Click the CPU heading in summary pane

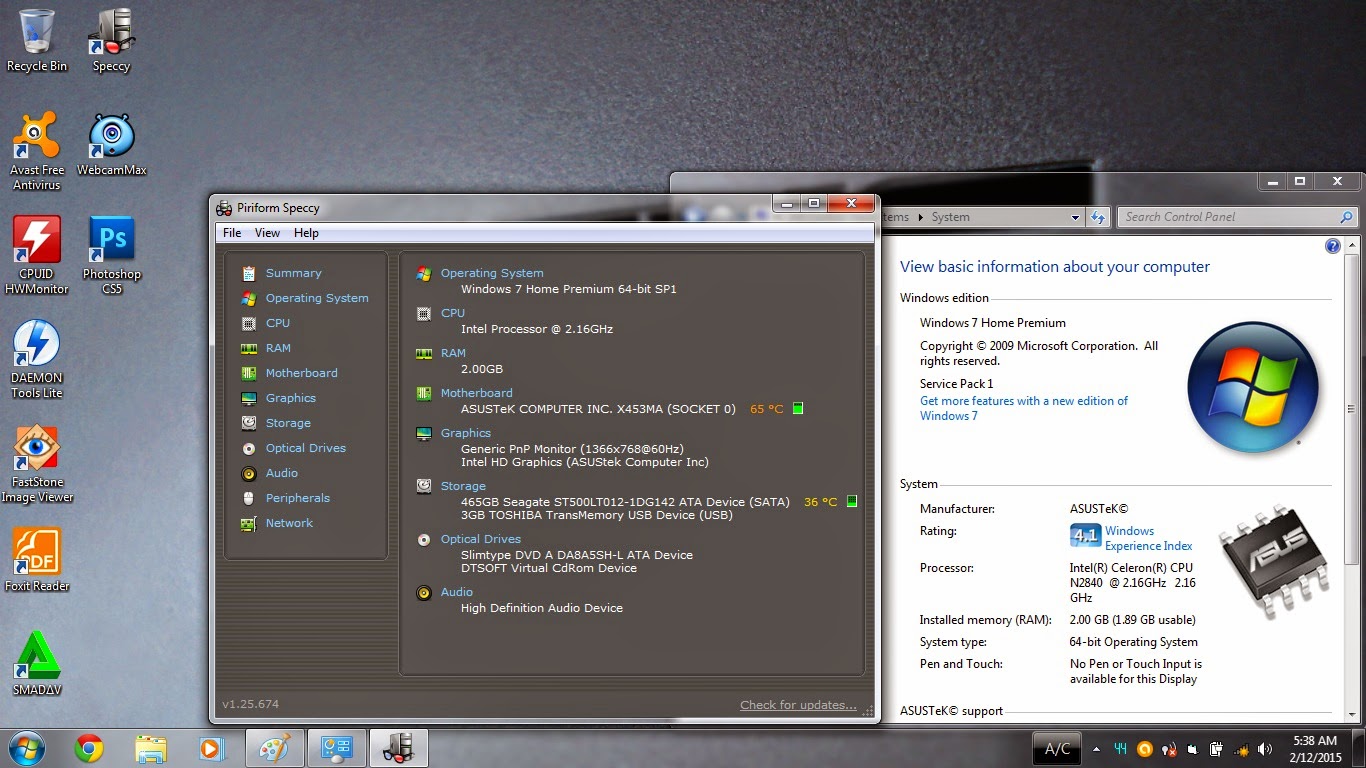[453, 313]
